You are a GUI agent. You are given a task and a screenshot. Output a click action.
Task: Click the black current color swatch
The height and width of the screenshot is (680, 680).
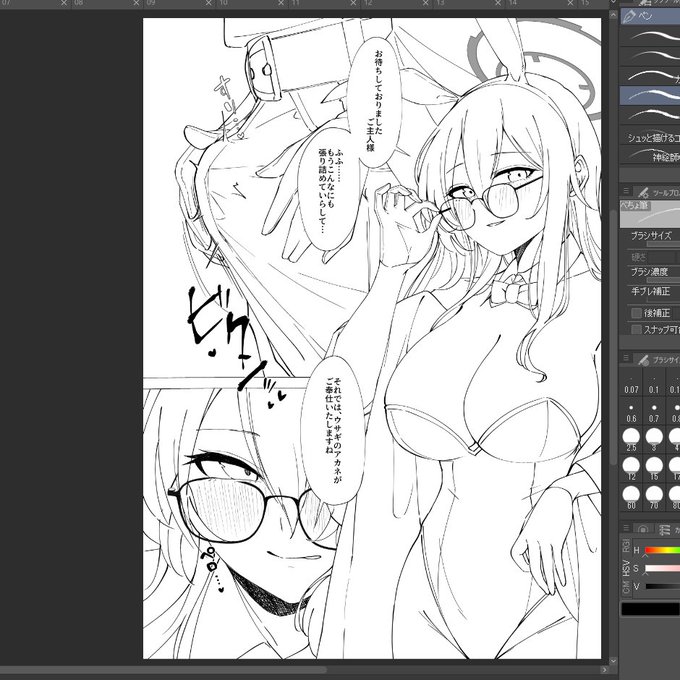pyautogui.click(x=650, y=609)
